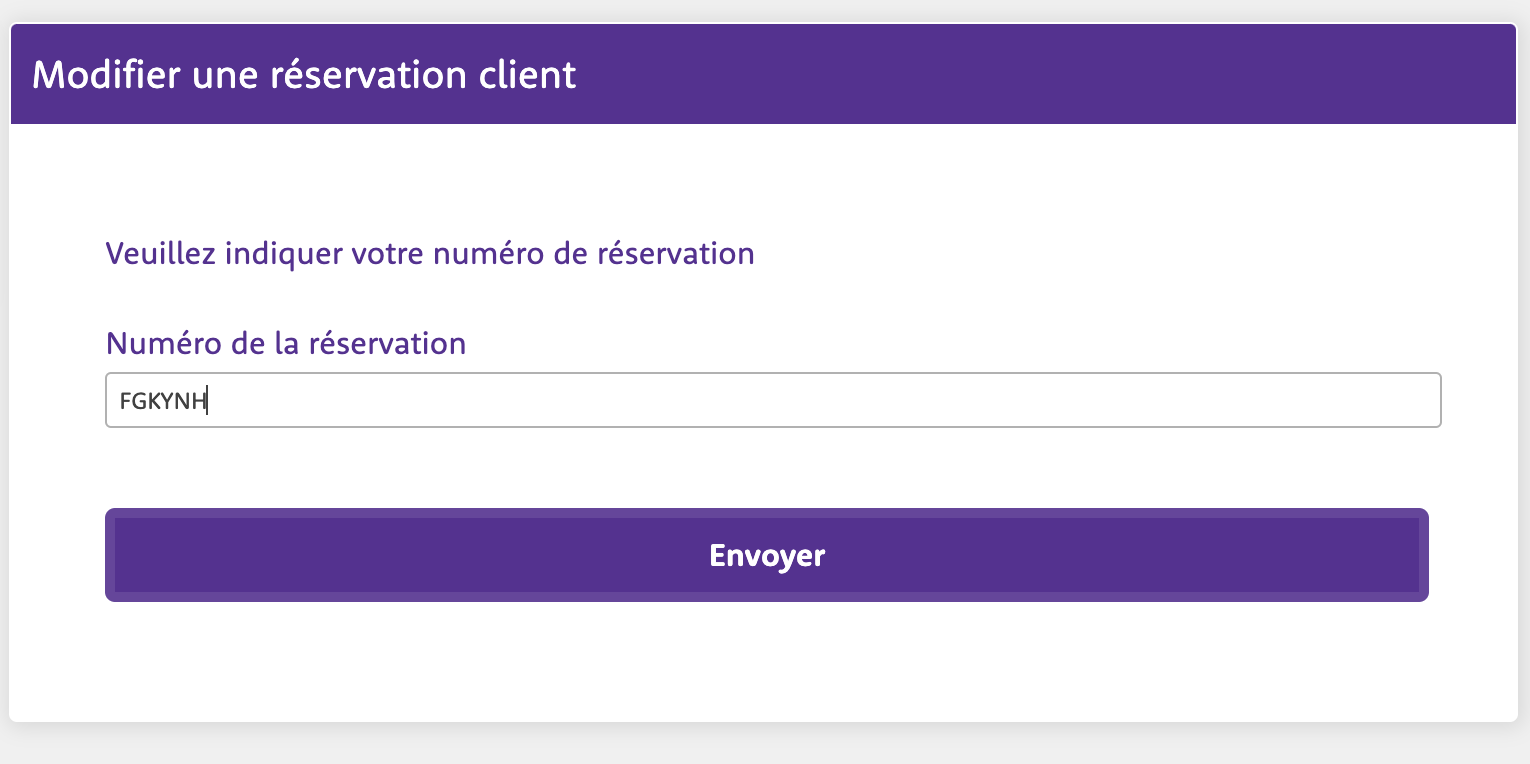The height and width of the screenshot is (764, 1530).
Task: Click 'réservation' in the field label
Action: (387, 344)
